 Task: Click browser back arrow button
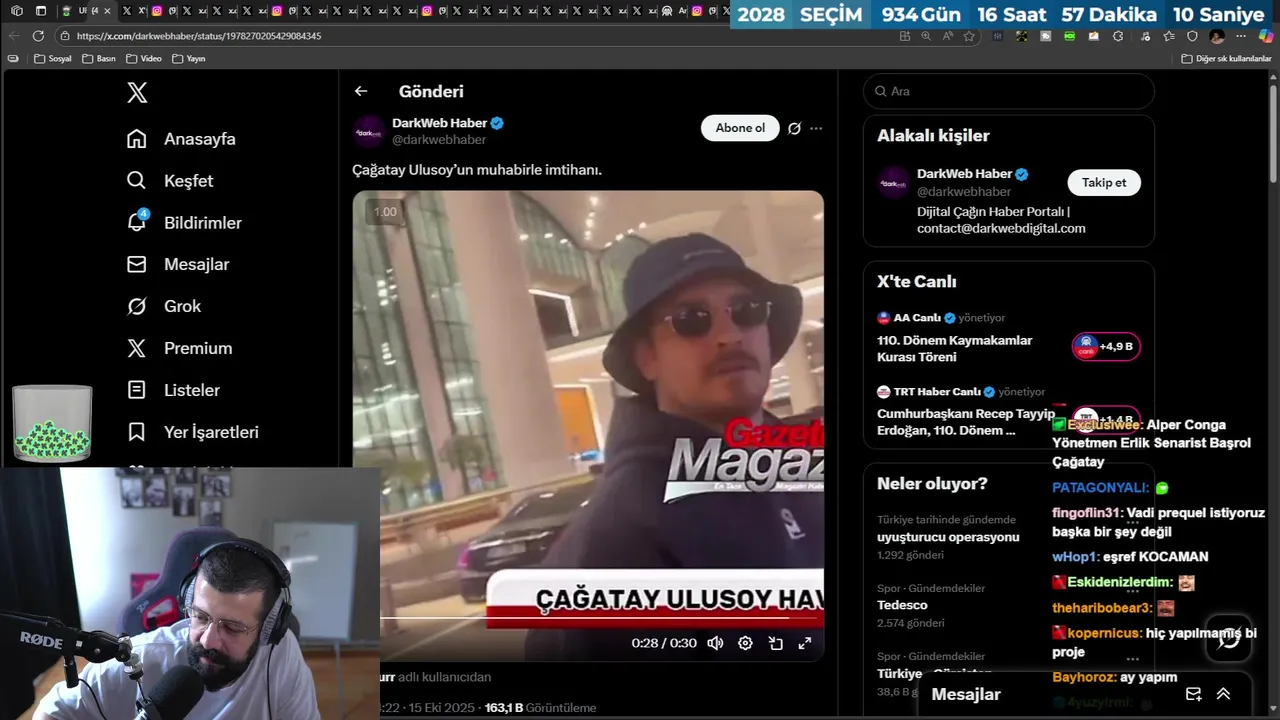tap(14, 36)
